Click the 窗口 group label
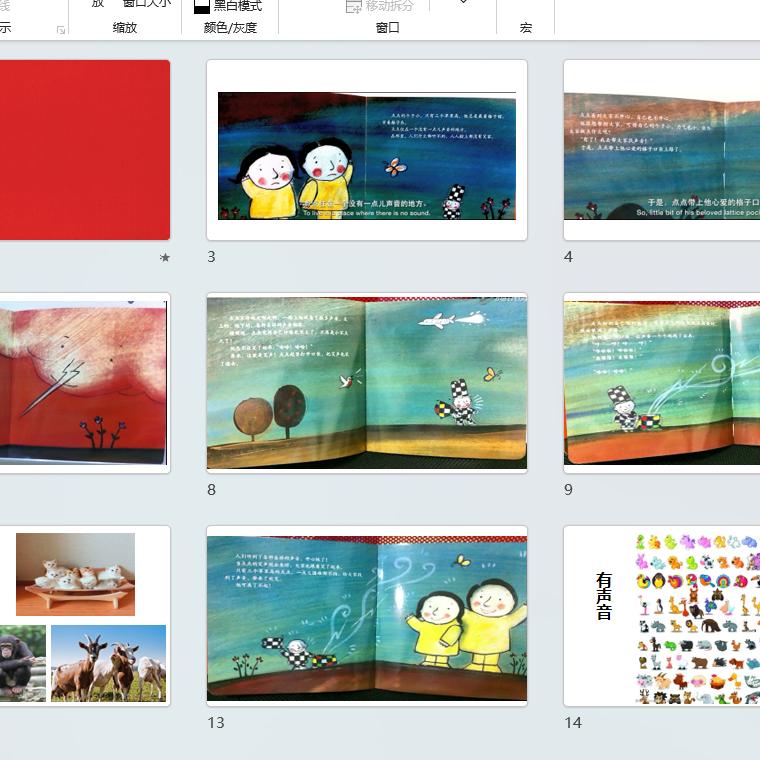 [x=387, y=28]
